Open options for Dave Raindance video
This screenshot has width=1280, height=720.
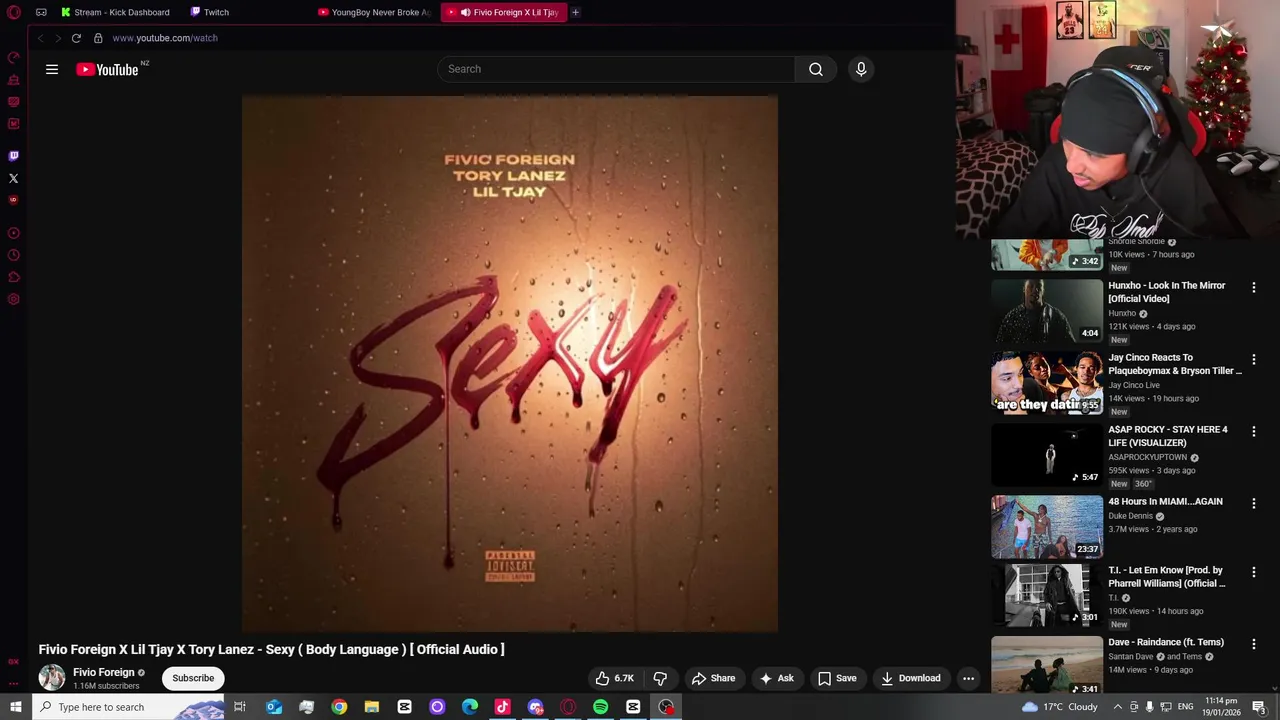[x=1253, y=644]
